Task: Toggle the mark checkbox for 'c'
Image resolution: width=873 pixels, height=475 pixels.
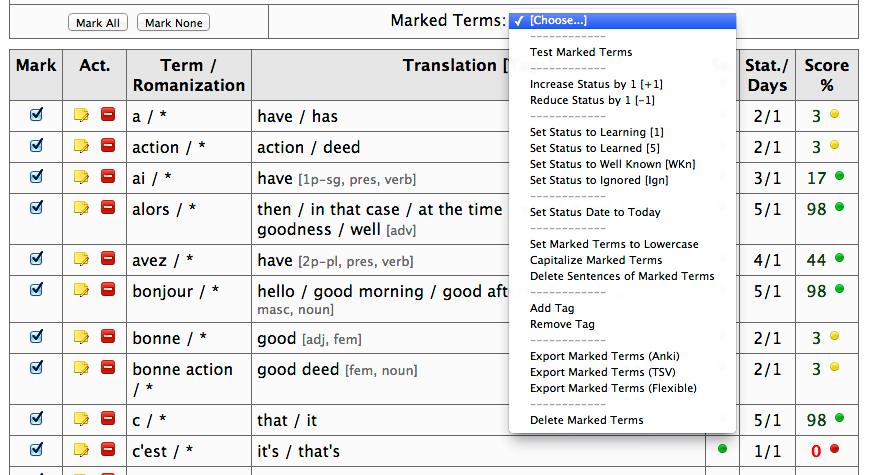Action: pyautogui.click(x=37, y=419)
